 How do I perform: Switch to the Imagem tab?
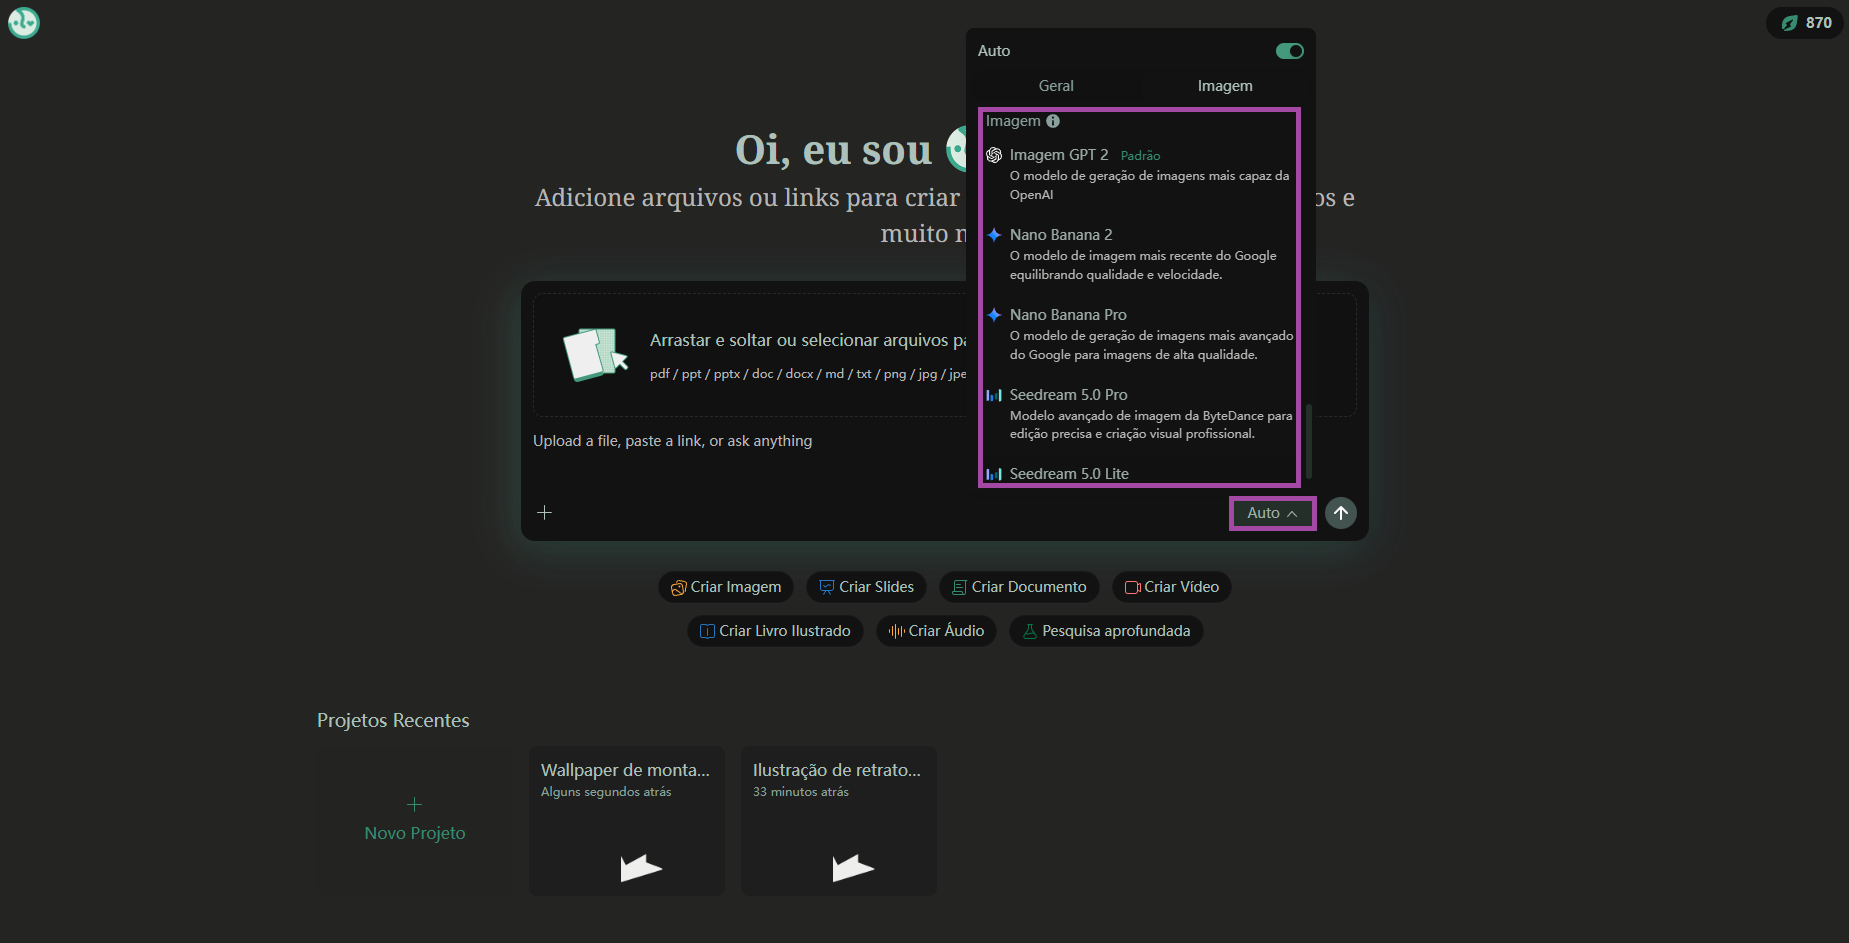1225,86
